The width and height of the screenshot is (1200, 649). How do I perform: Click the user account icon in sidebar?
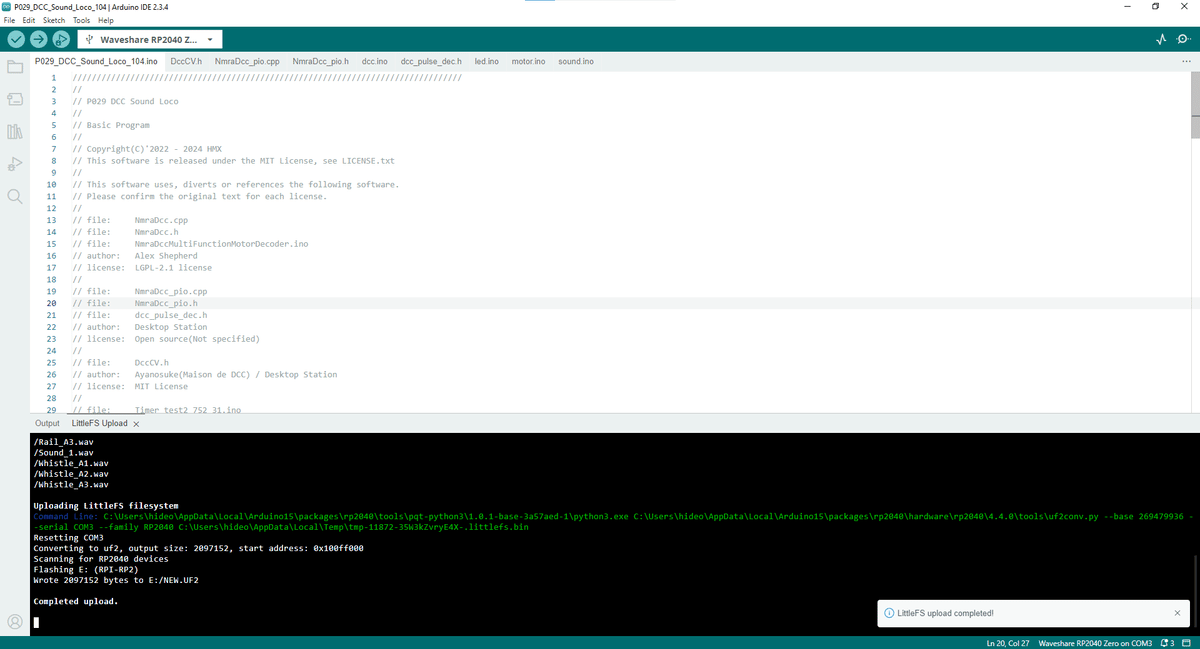pos(15,621)
